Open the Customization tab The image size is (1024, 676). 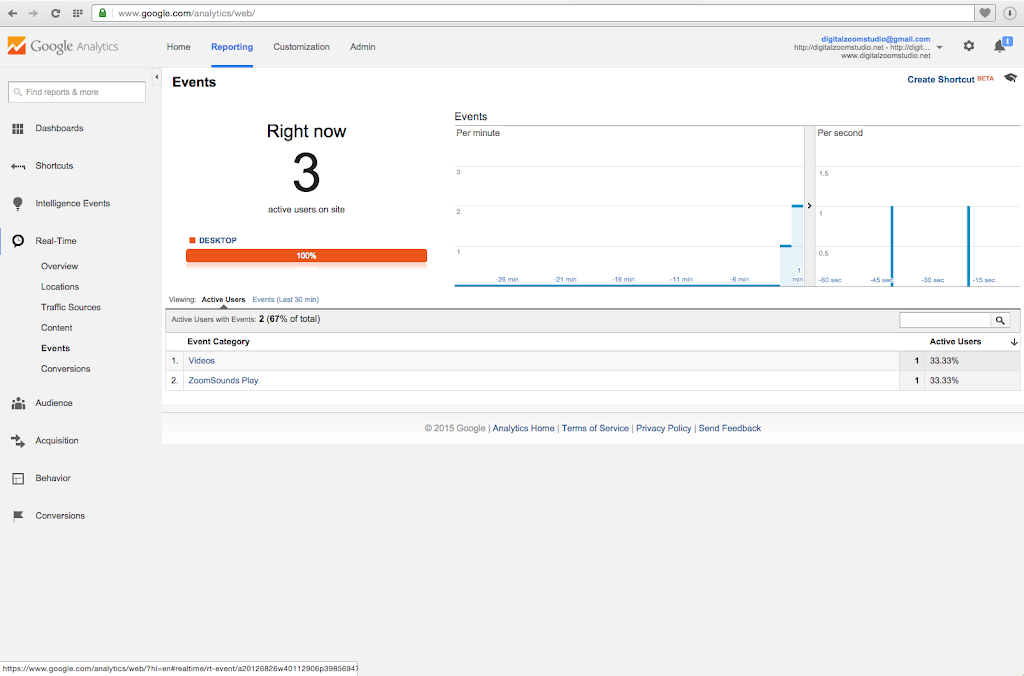(301, 47)
